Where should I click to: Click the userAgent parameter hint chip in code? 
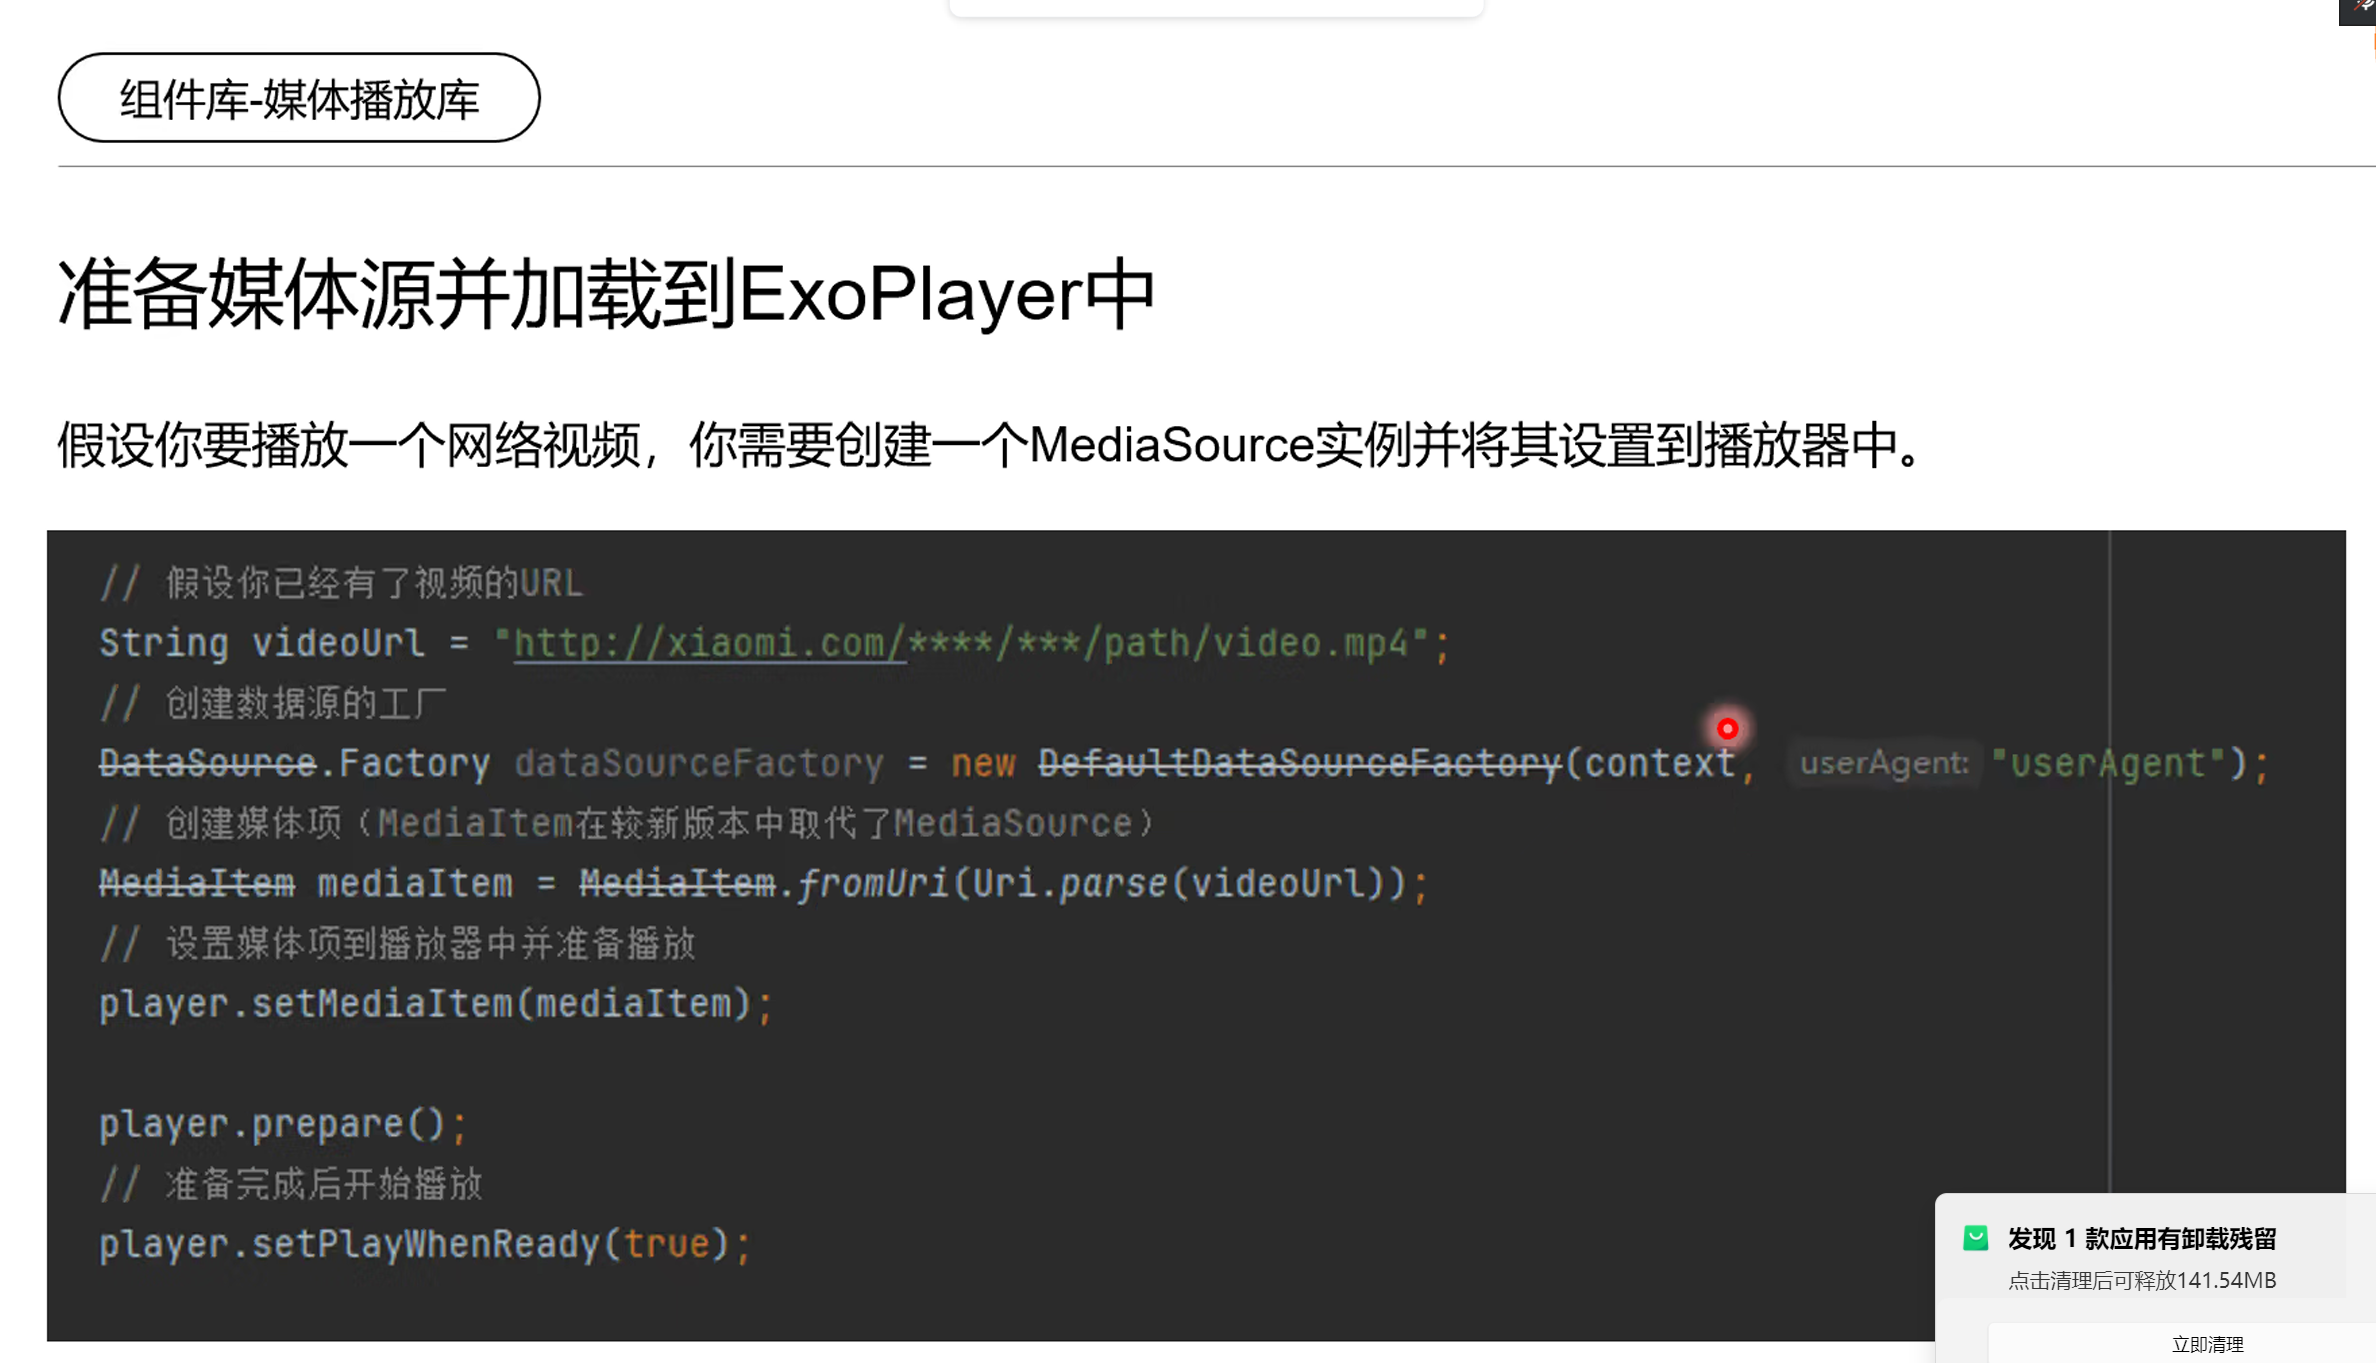tap(1883, 762)
